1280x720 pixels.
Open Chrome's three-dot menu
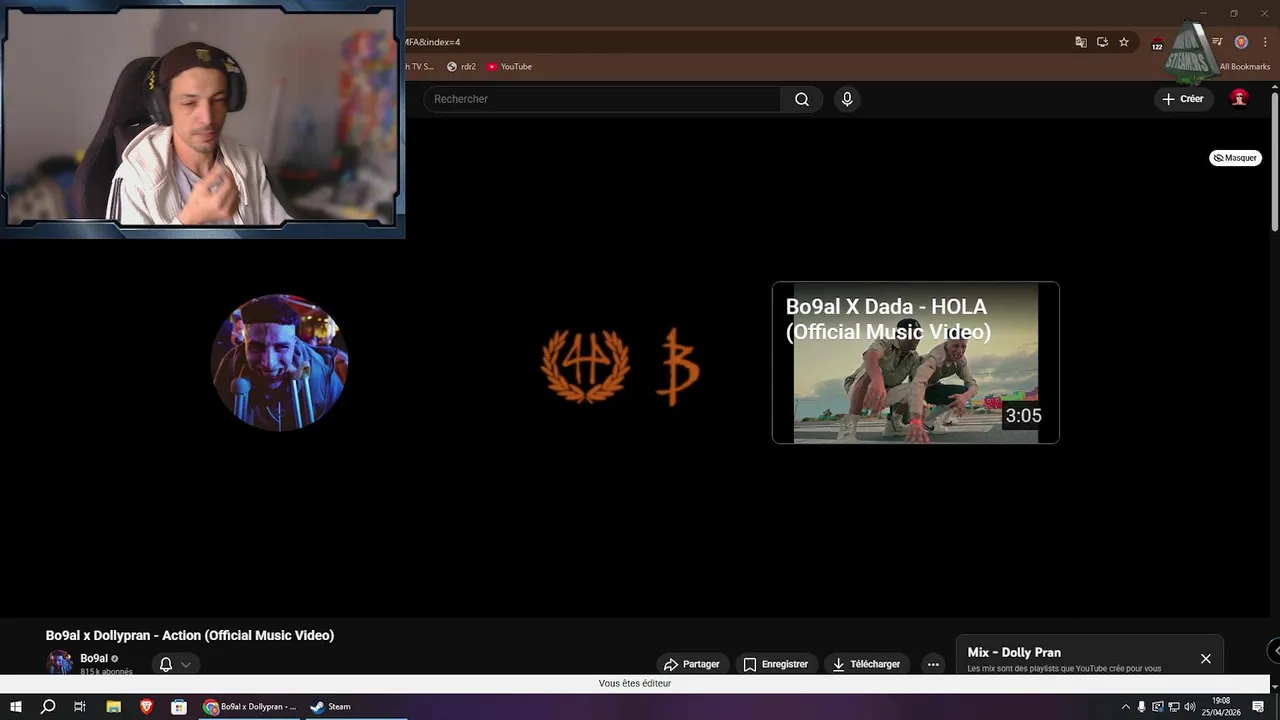[1265, 42]
